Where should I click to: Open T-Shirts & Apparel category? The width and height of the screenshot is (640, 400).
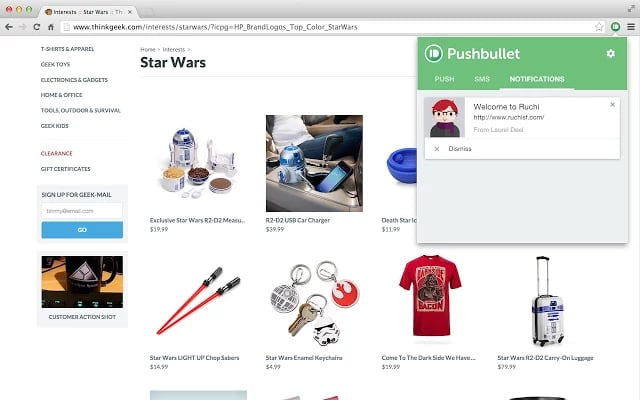click(67, 49)
